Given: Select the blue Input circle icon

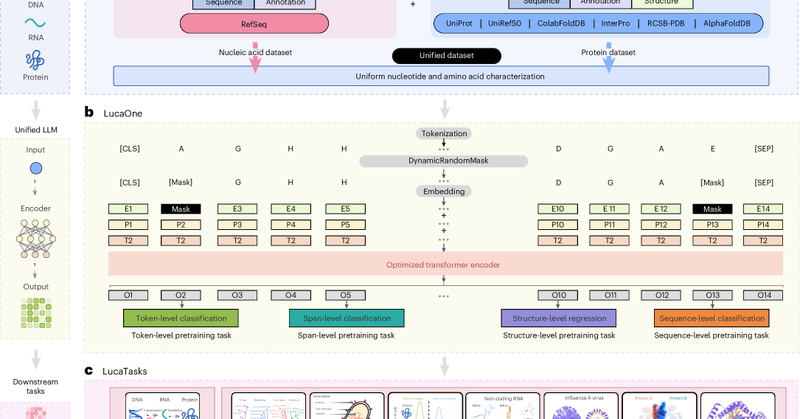Looking at the screenshot, I should click(36, 168).
